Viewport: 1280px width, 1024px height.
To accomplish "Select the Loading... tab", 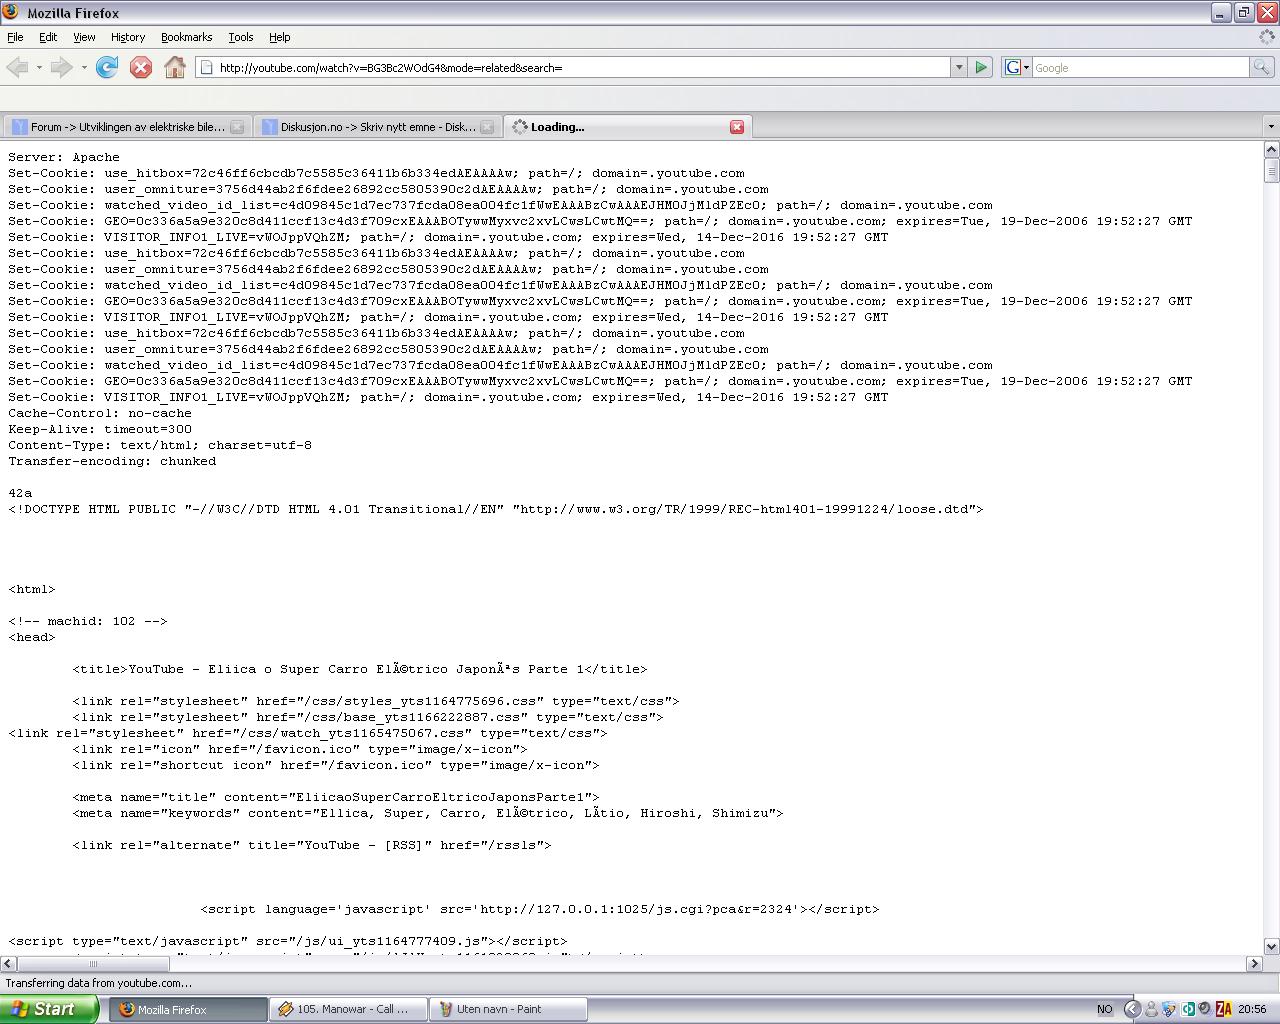I will 627,127.
